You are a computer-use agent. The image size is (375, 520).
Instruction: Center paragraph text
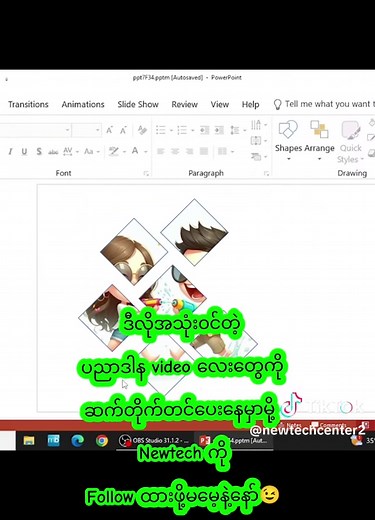(x=175, y=152)
